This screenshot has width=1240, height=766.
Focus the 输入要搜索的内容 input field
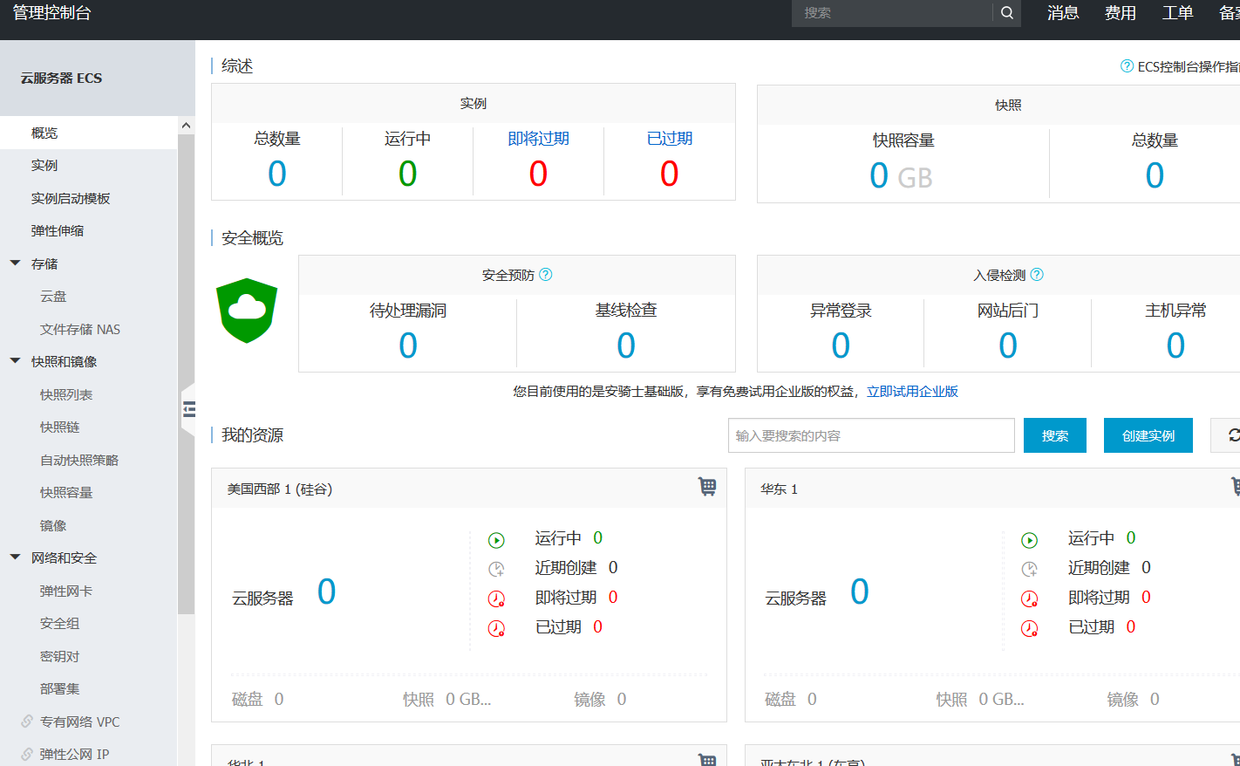[x=871, y=435]
